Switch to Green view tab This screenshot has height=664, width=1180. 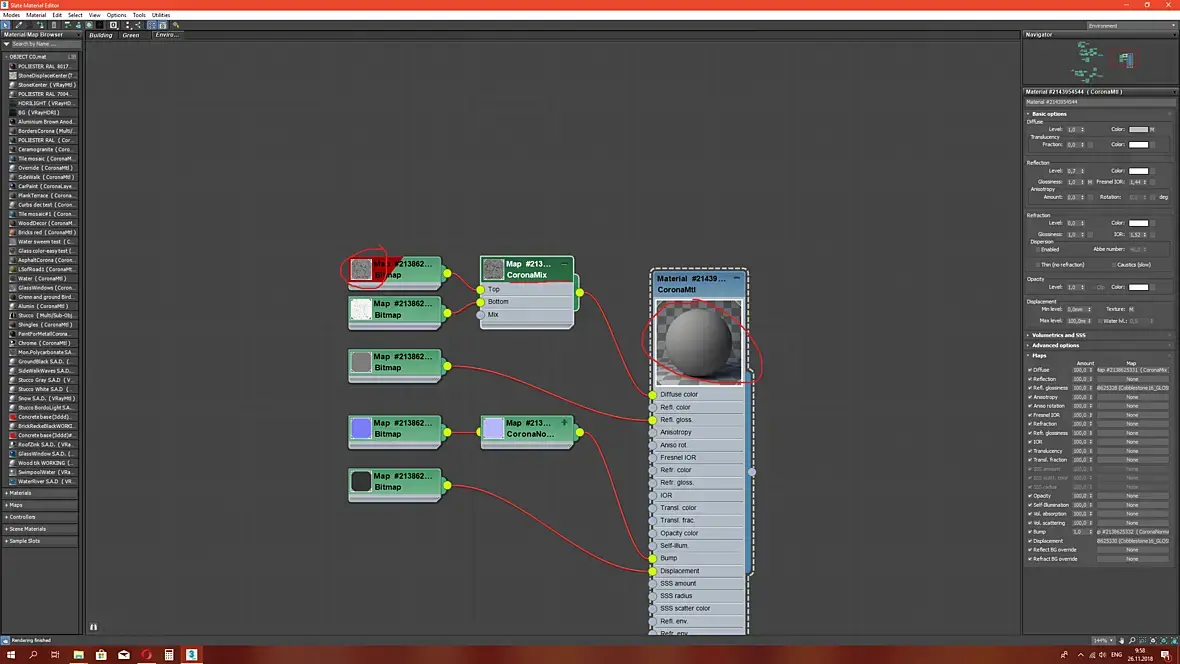[x=131, y=35]
